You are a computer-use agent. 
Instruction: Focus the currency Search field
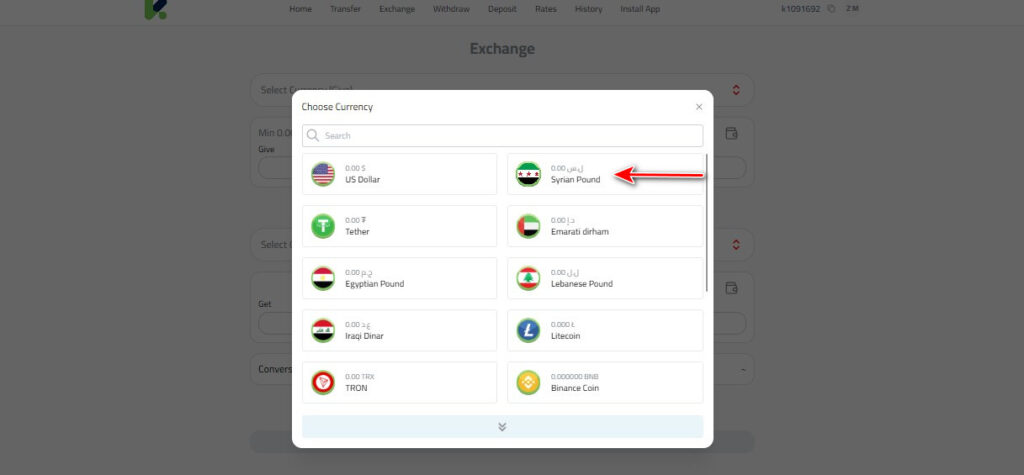502,136
